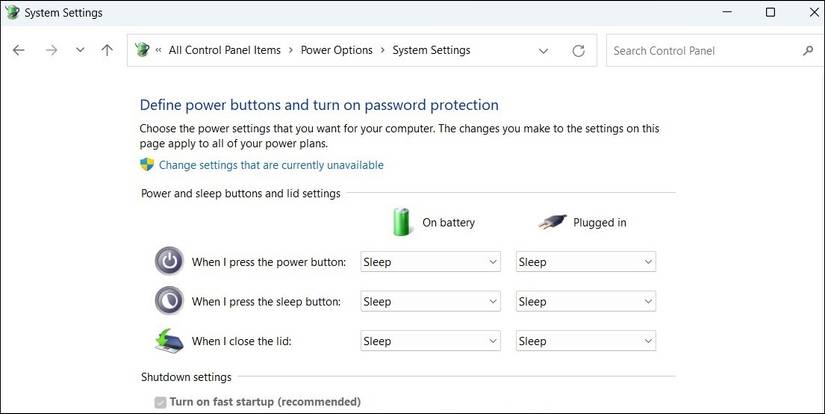Image resolution: width=825 pixels, height=414 pixels.
Task: Click the laptop lid close icon
Action: click(x=169, y=341)
